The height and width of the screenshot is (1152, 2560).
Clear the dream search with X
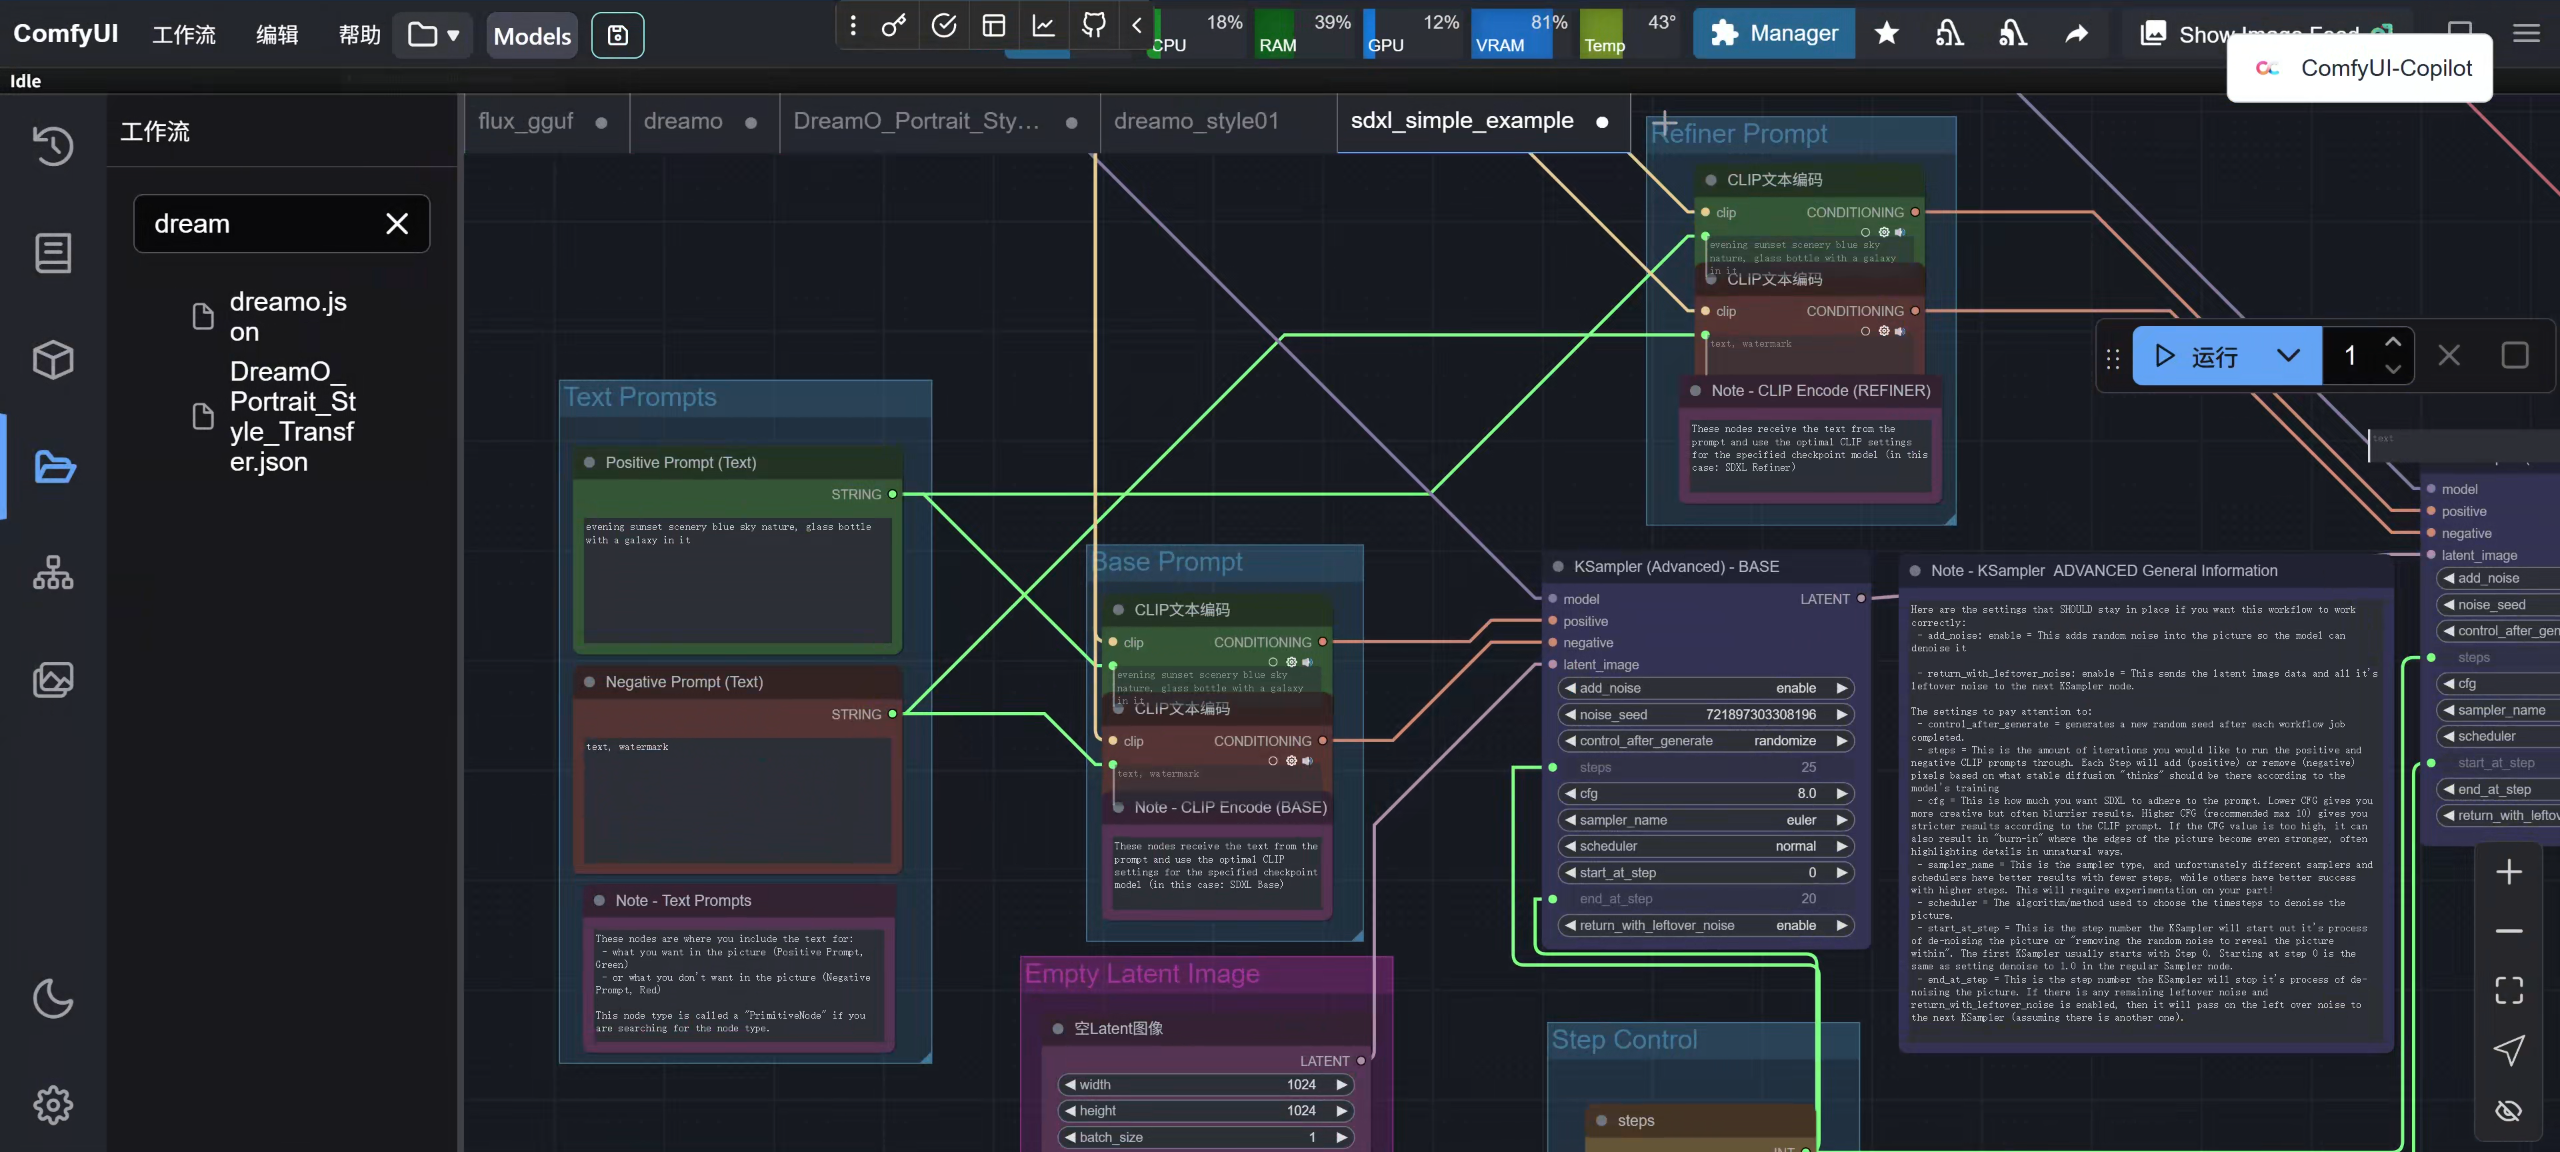(x=397, y=224)
